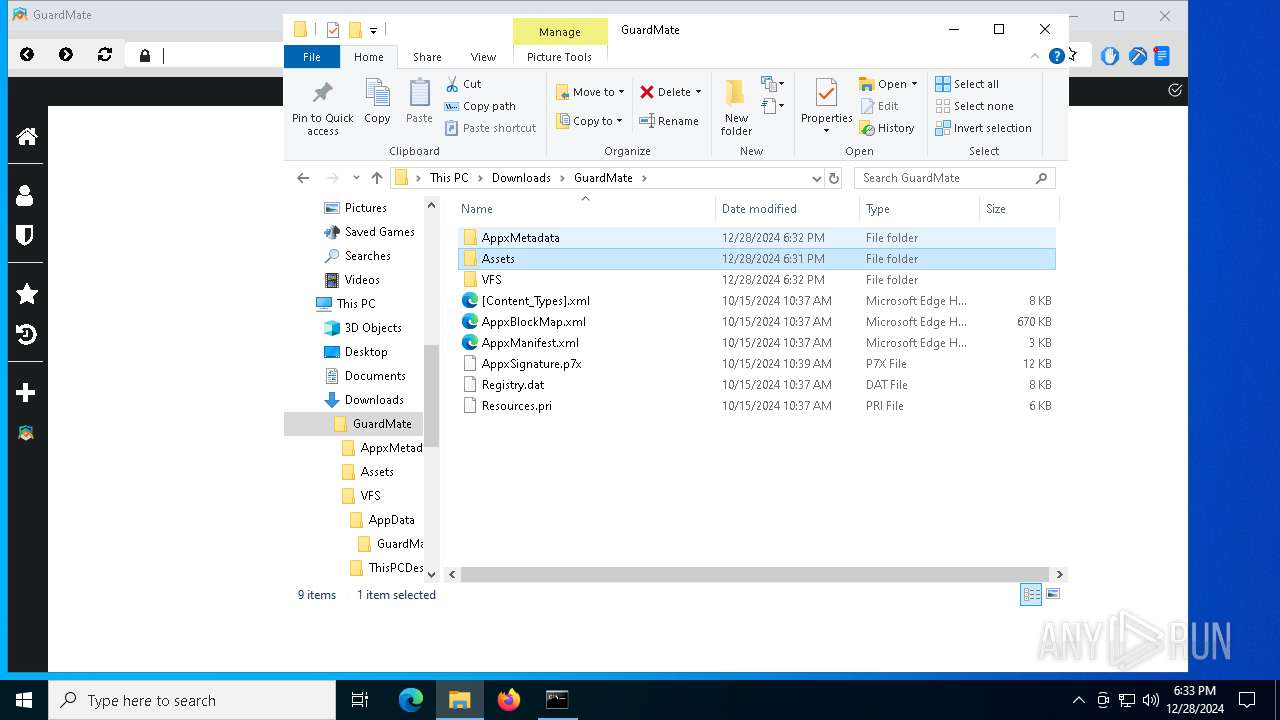Click Paste shortcut option

point(491,128)
